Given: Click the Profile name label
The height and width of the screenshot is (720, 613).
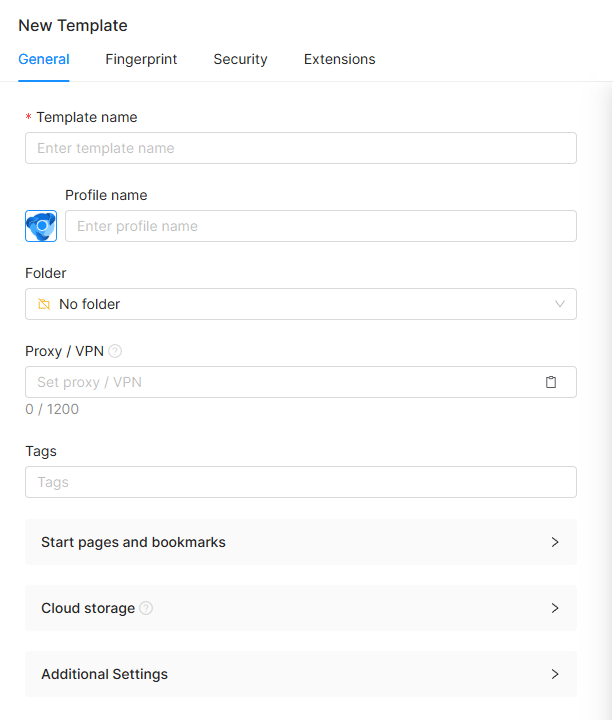Looking at the screenshot, I should coord(106,195).
